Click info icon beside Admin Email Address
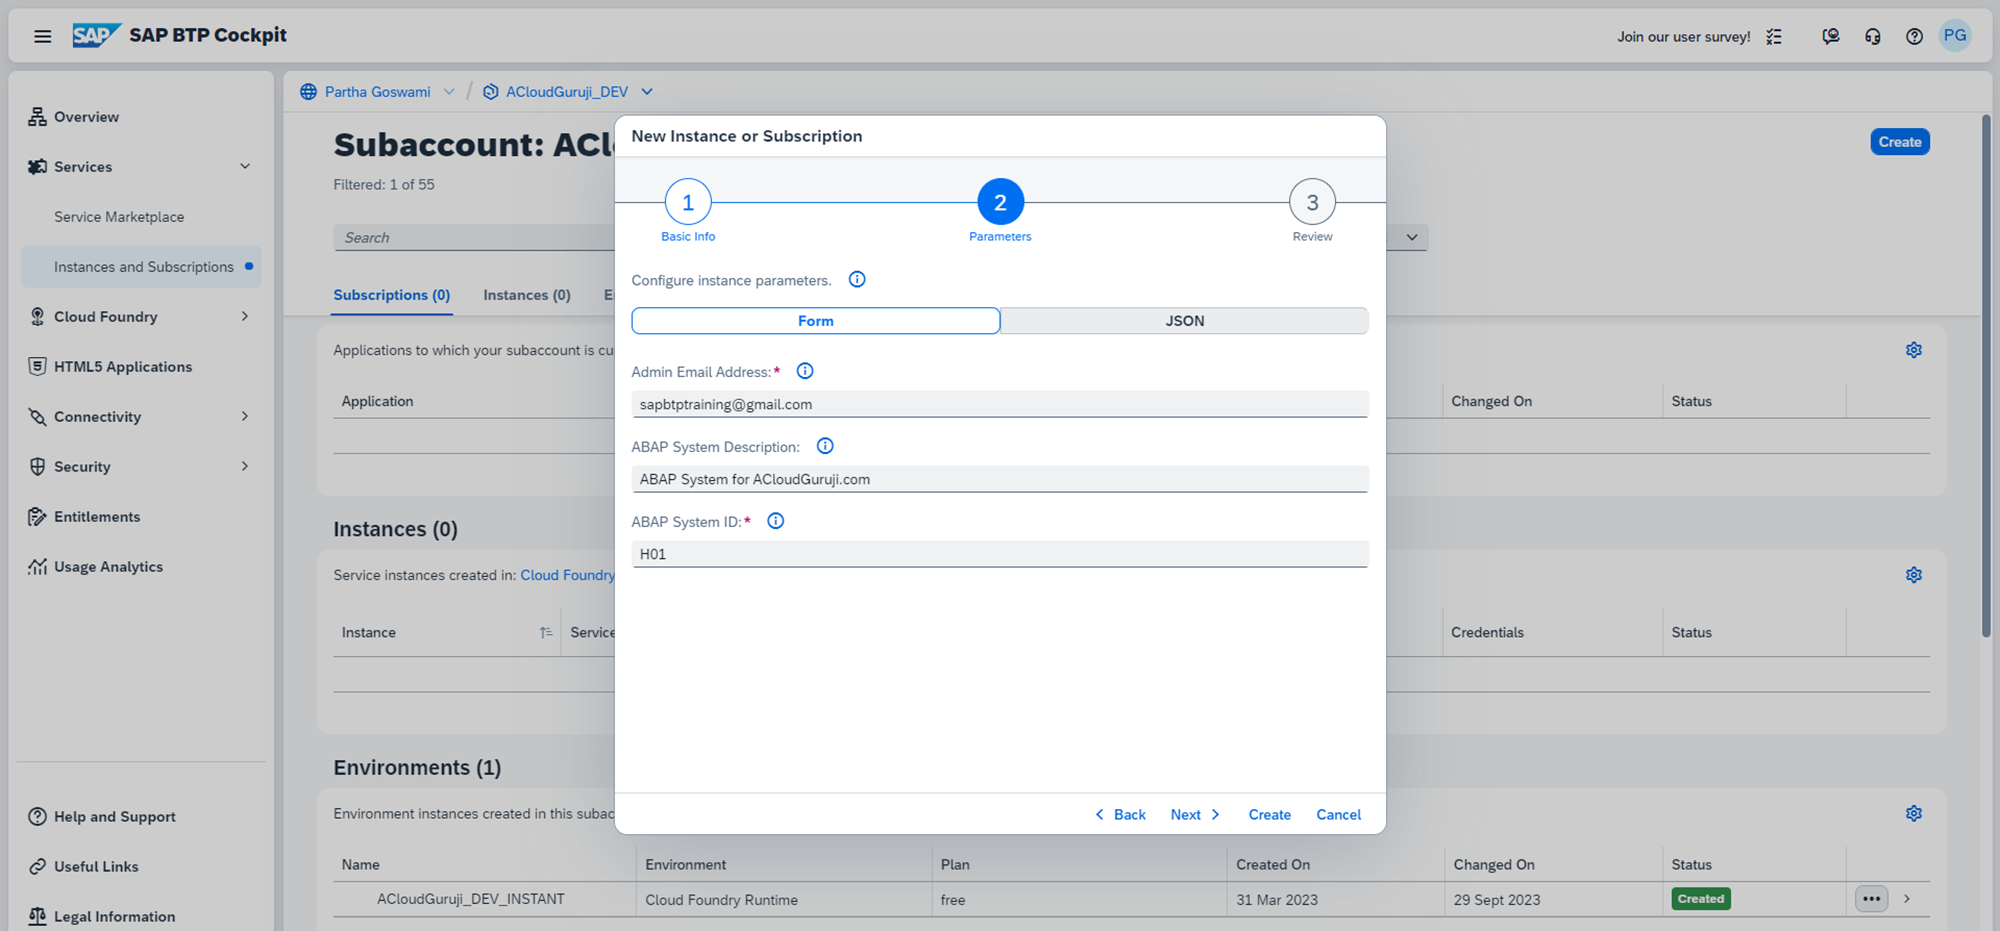The image size is (2000, 931). coord(804,371)
